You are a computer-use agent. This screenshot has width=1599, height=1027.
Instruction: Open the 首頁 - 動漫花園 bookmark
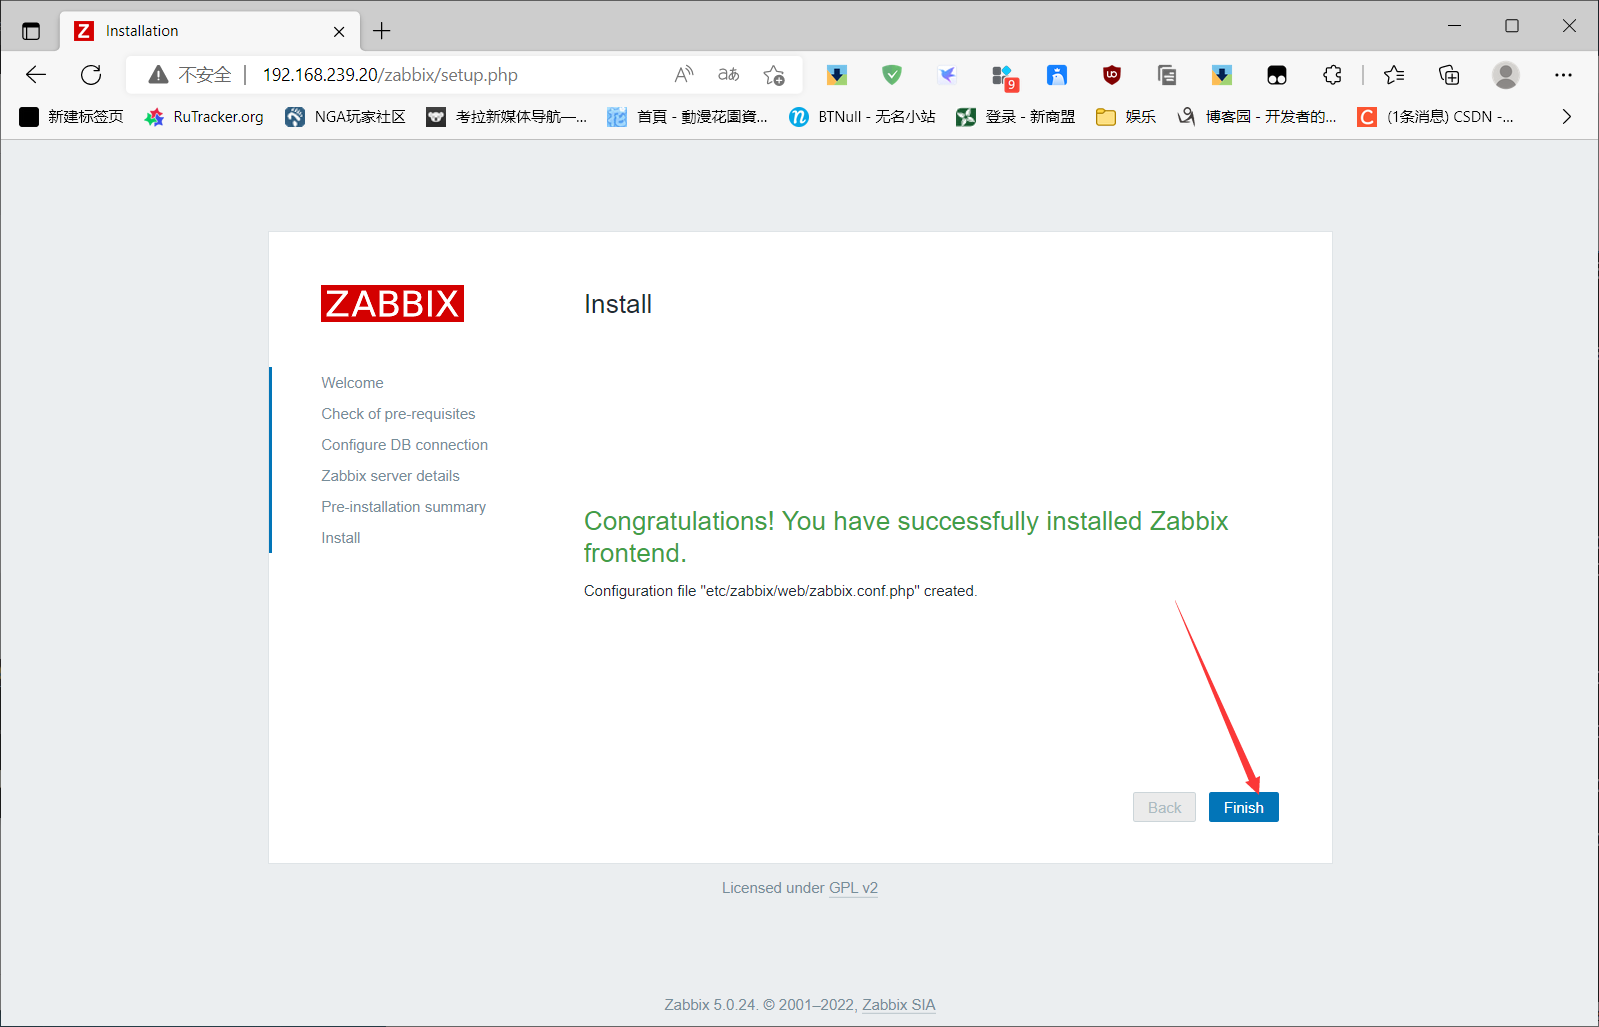pos(688,117)
